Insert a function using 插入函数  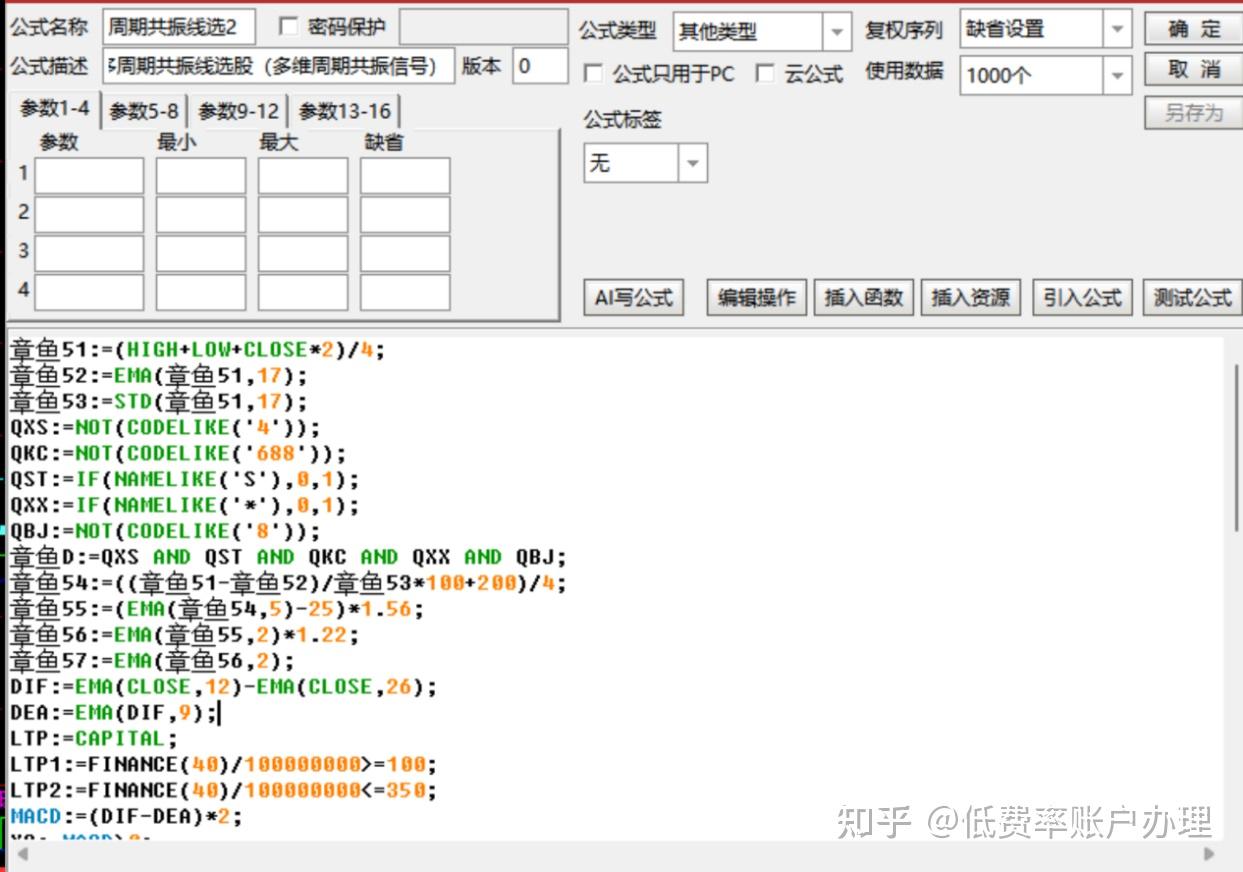pos(863,297)
